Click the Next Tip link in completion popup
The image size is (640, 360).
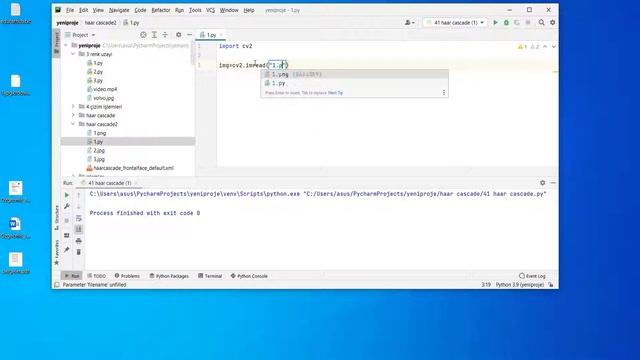pyautogui.click(x=336, y=93)
